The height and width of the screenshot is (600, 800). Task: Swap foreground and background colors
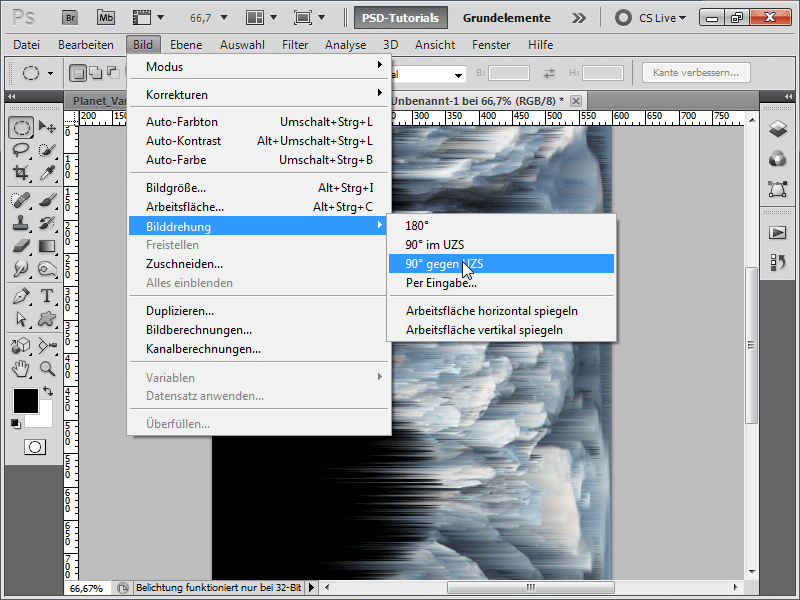point(48,391)
